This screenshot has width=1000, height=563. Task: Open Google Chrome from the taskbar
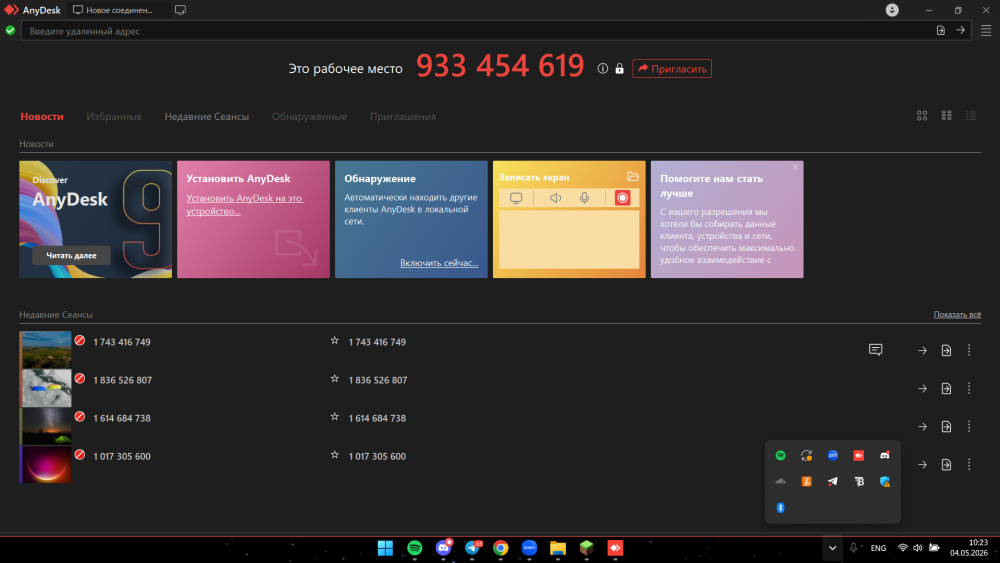tap(501, 548)
